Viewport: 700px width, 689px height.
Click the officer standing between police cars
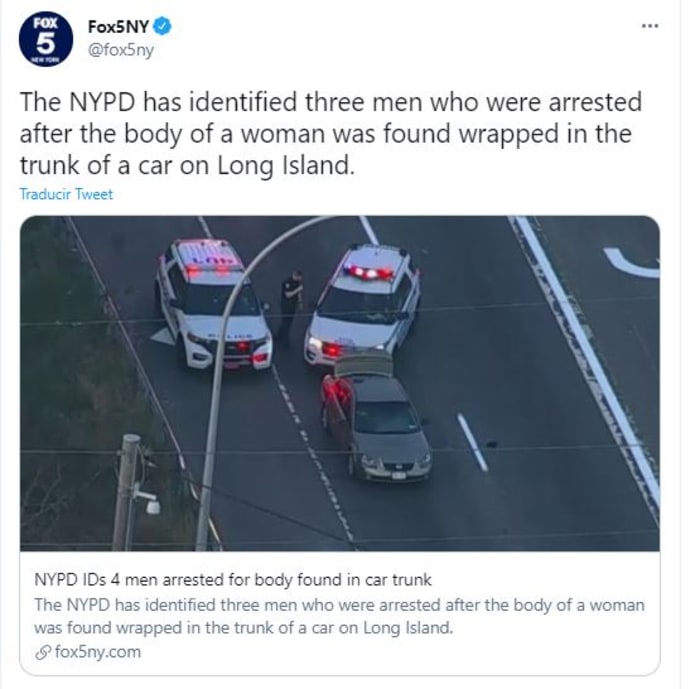pos(291,303)
